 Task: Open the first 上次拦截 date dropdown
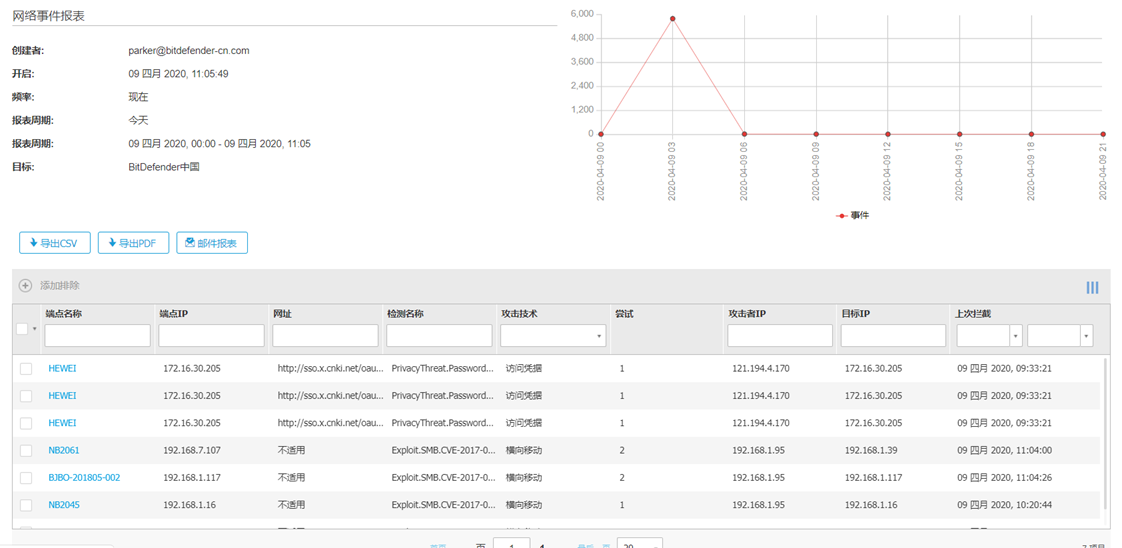tap(990, 336)
